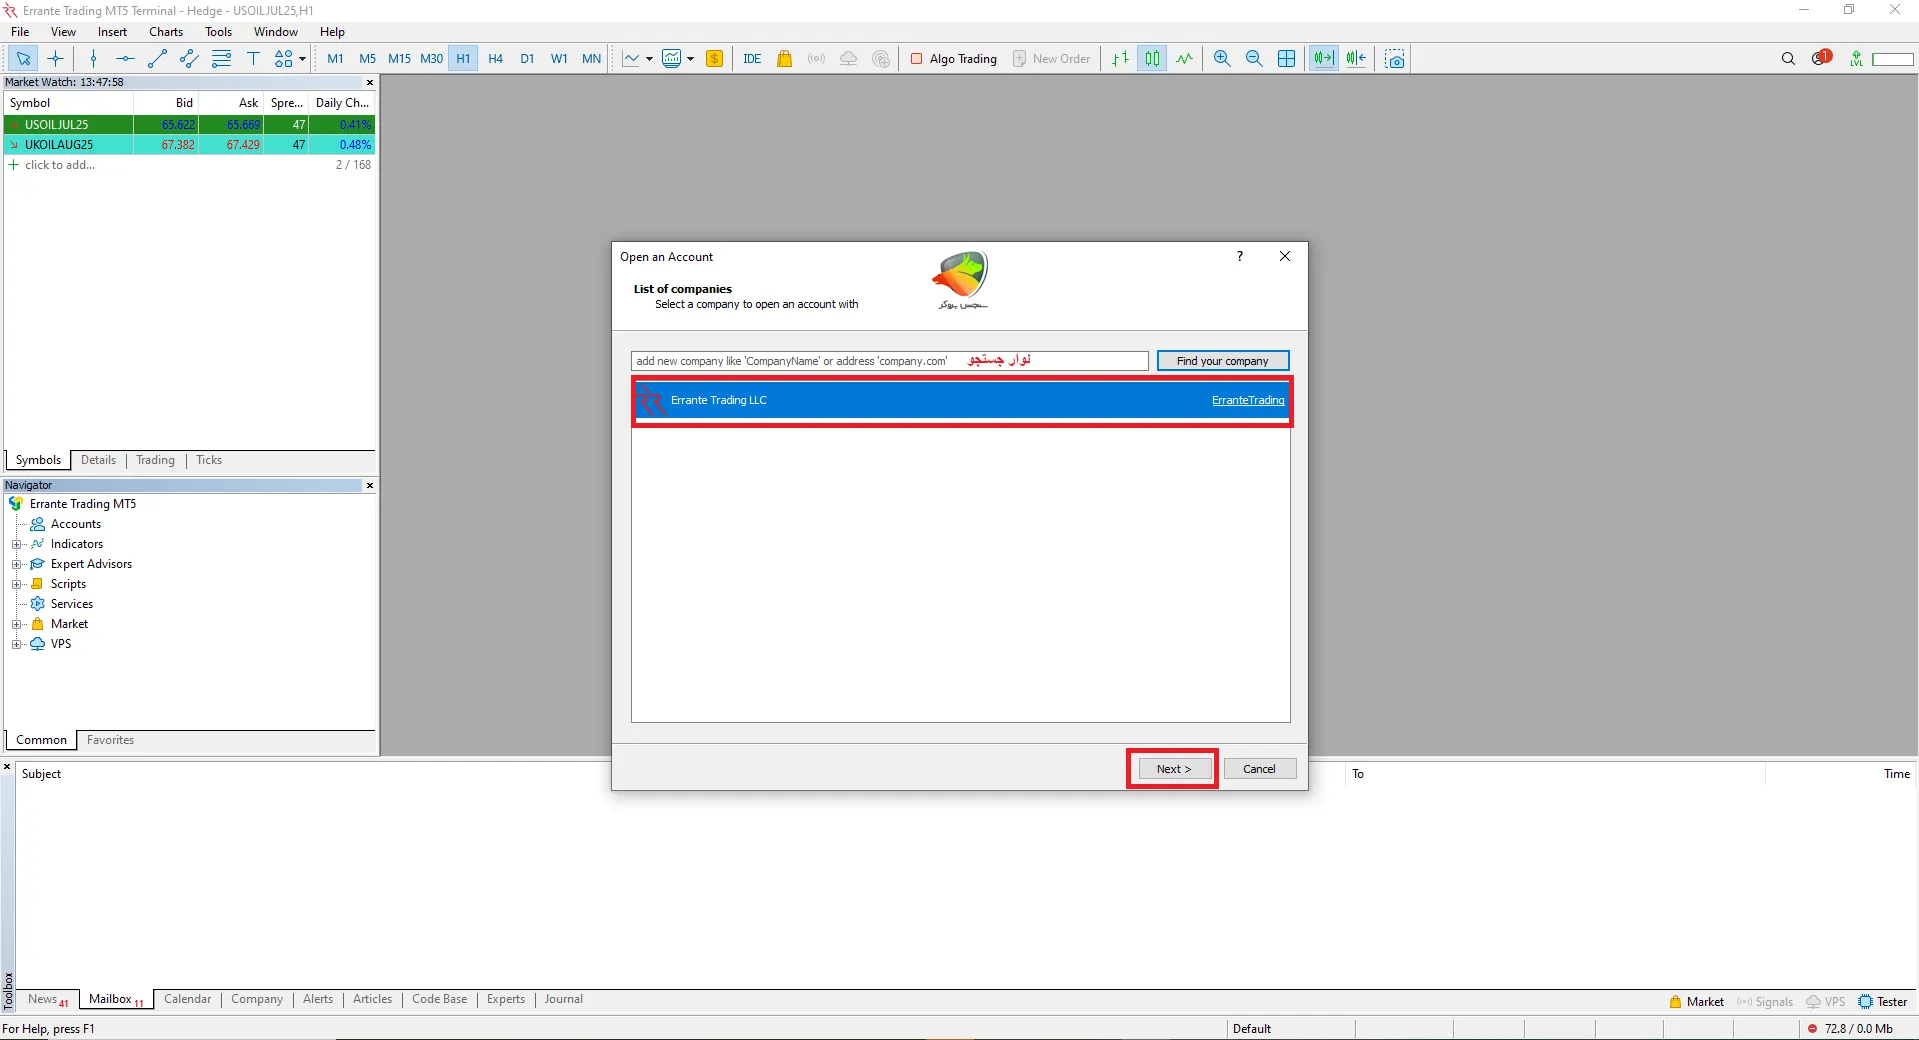Click the Find your company button

pyautogui.click(x=1222, y=361)
